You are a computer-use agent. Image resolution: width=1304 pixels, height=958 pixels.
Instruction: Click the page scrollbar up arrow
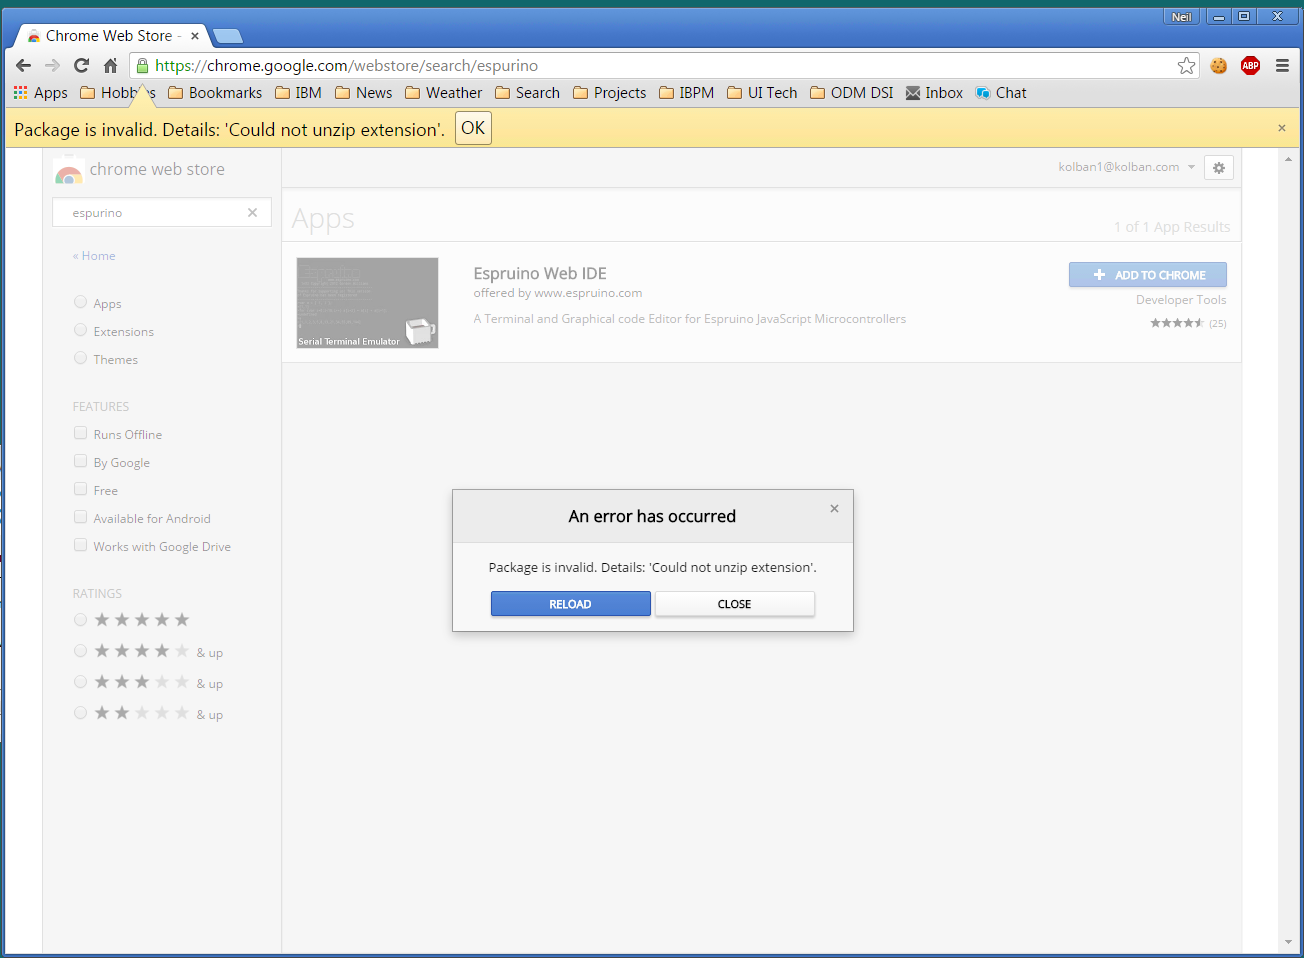1288,159
